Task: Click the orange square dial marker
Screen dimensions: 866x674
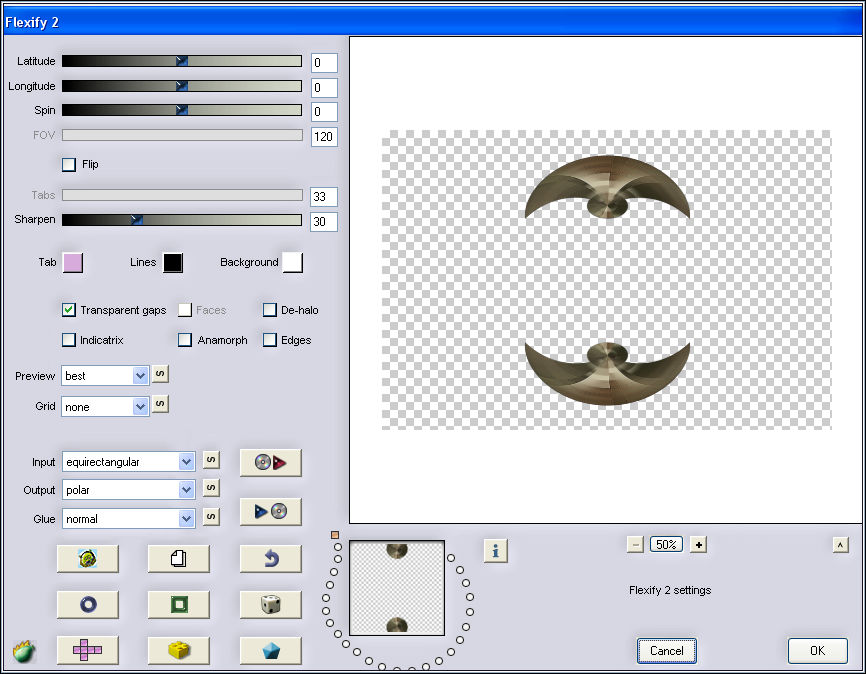Action: tap(335, 535)
